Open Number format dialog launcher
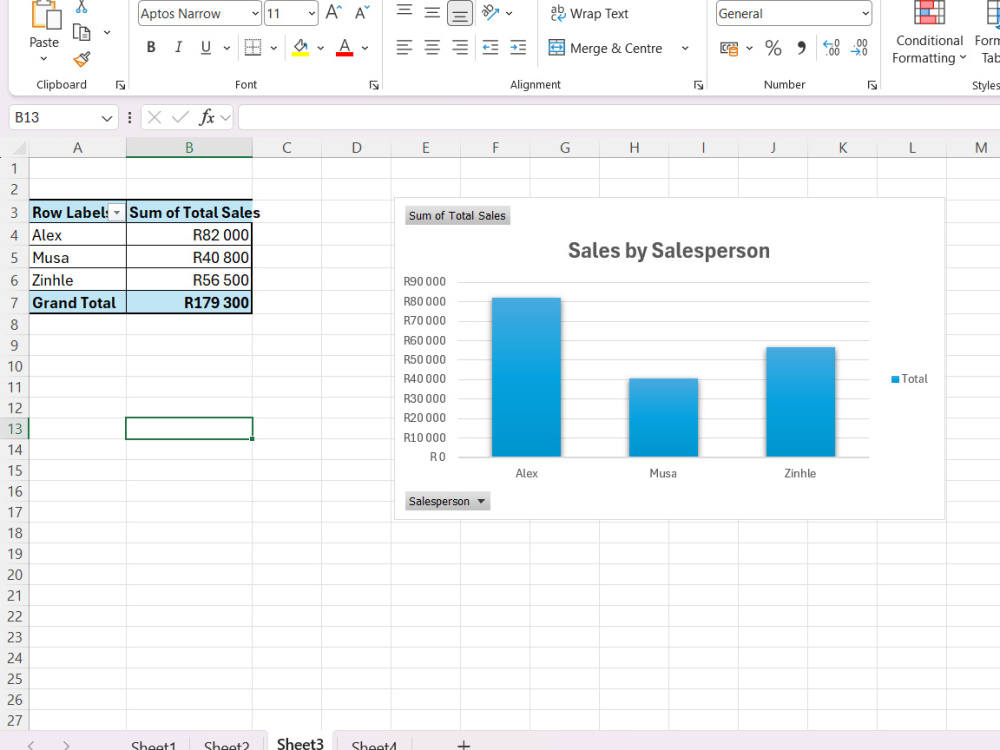This screenshot has width=1000, height=750. pyautogui.click(x=872, y=85)
